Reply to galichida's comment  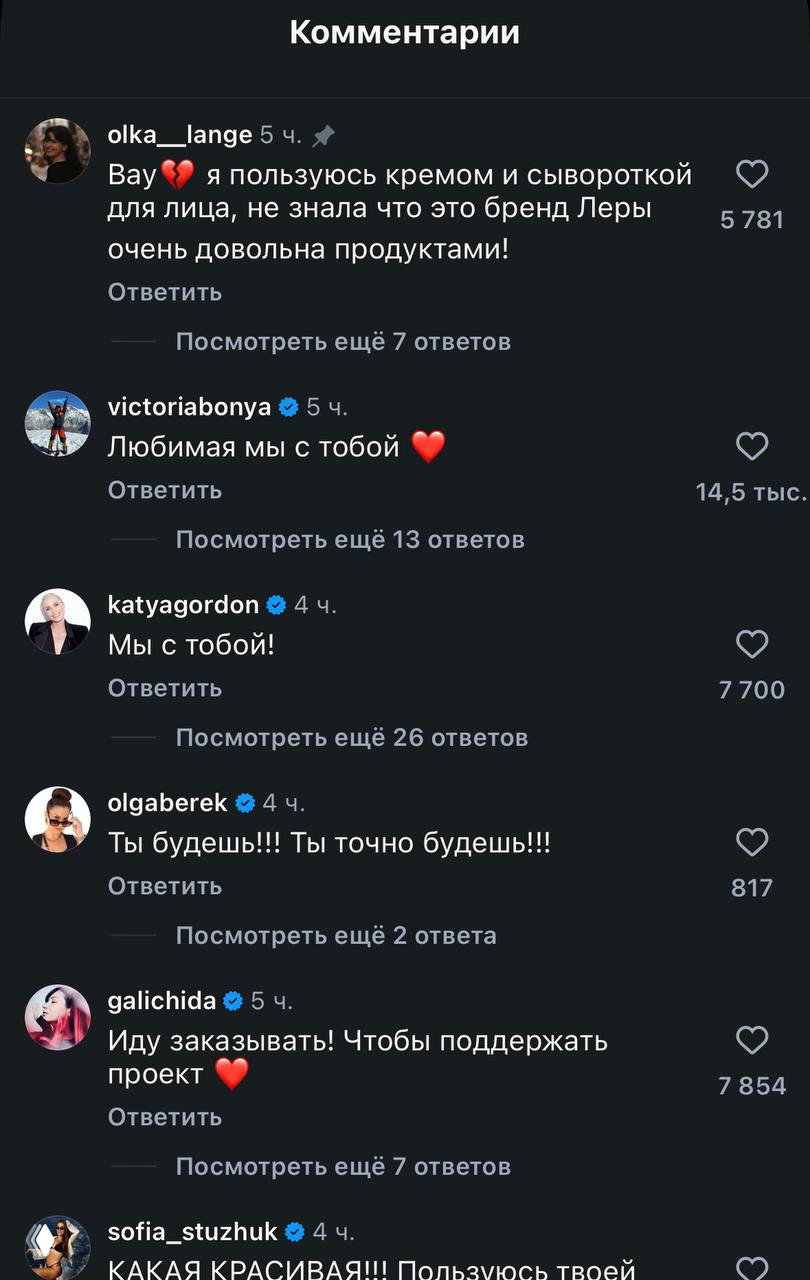point(164,1117)
